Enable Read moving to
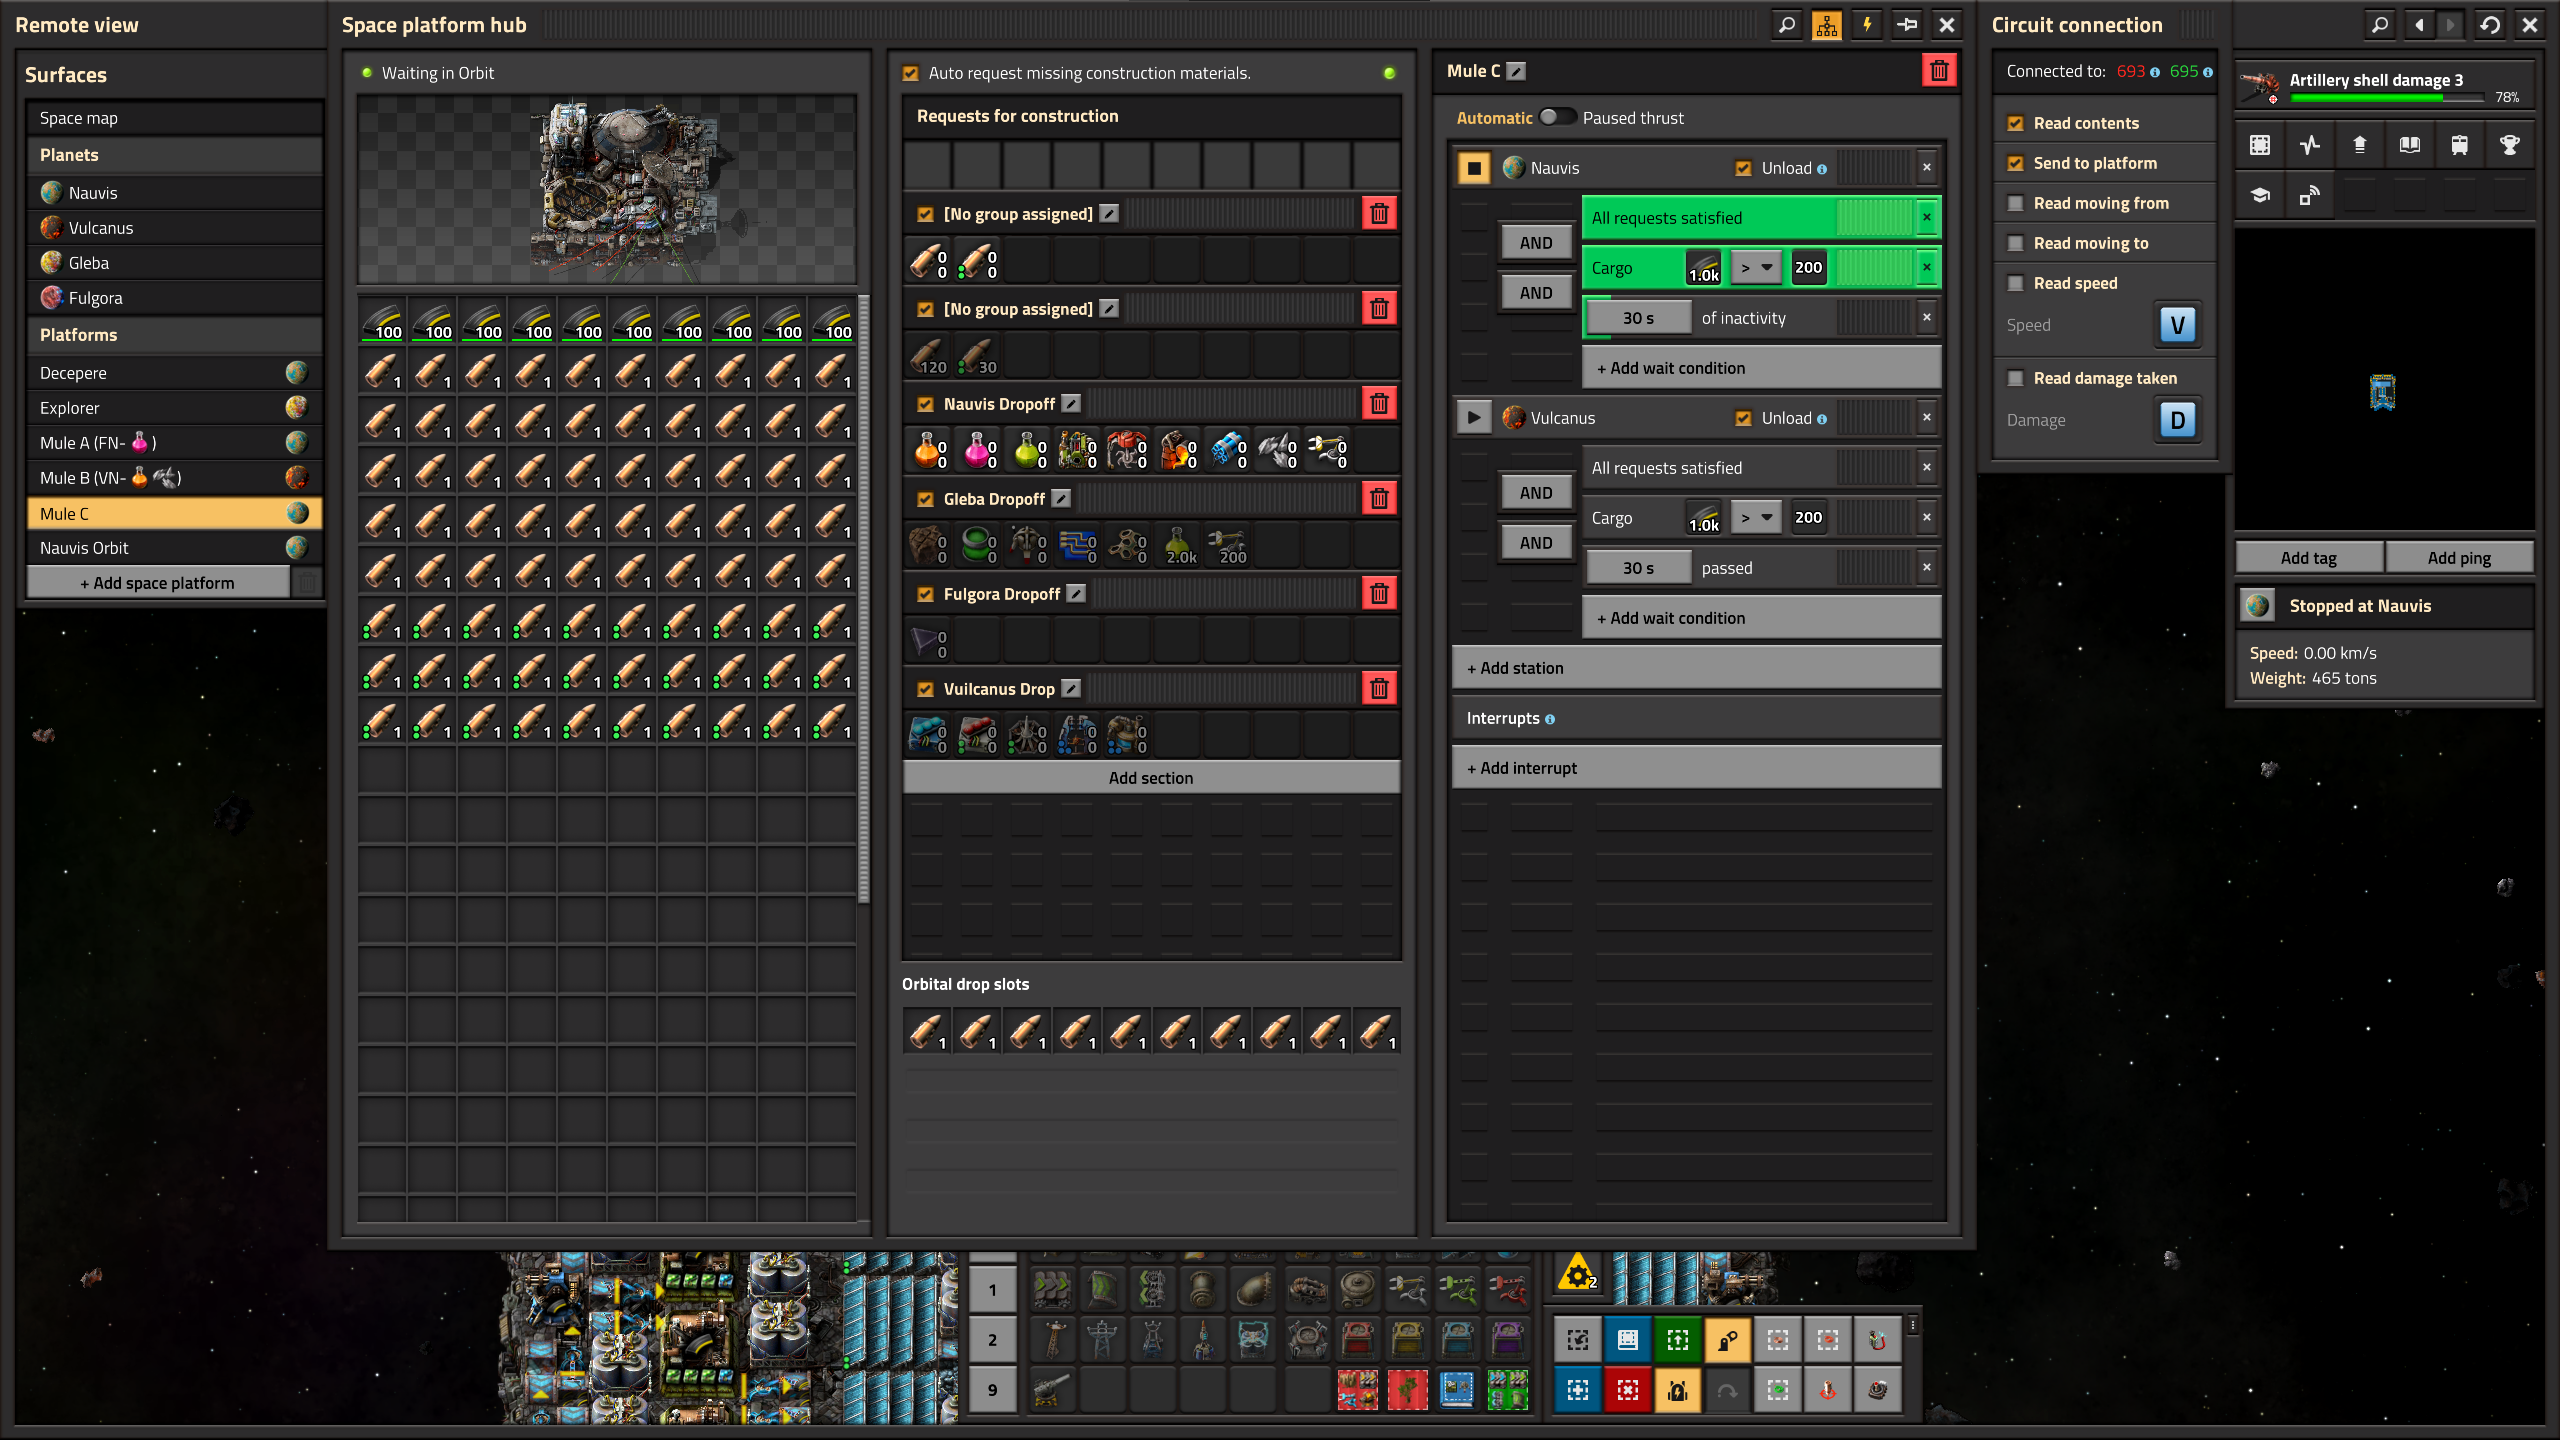This screenshot has width=2560, height=1440. click(2016, 243)
